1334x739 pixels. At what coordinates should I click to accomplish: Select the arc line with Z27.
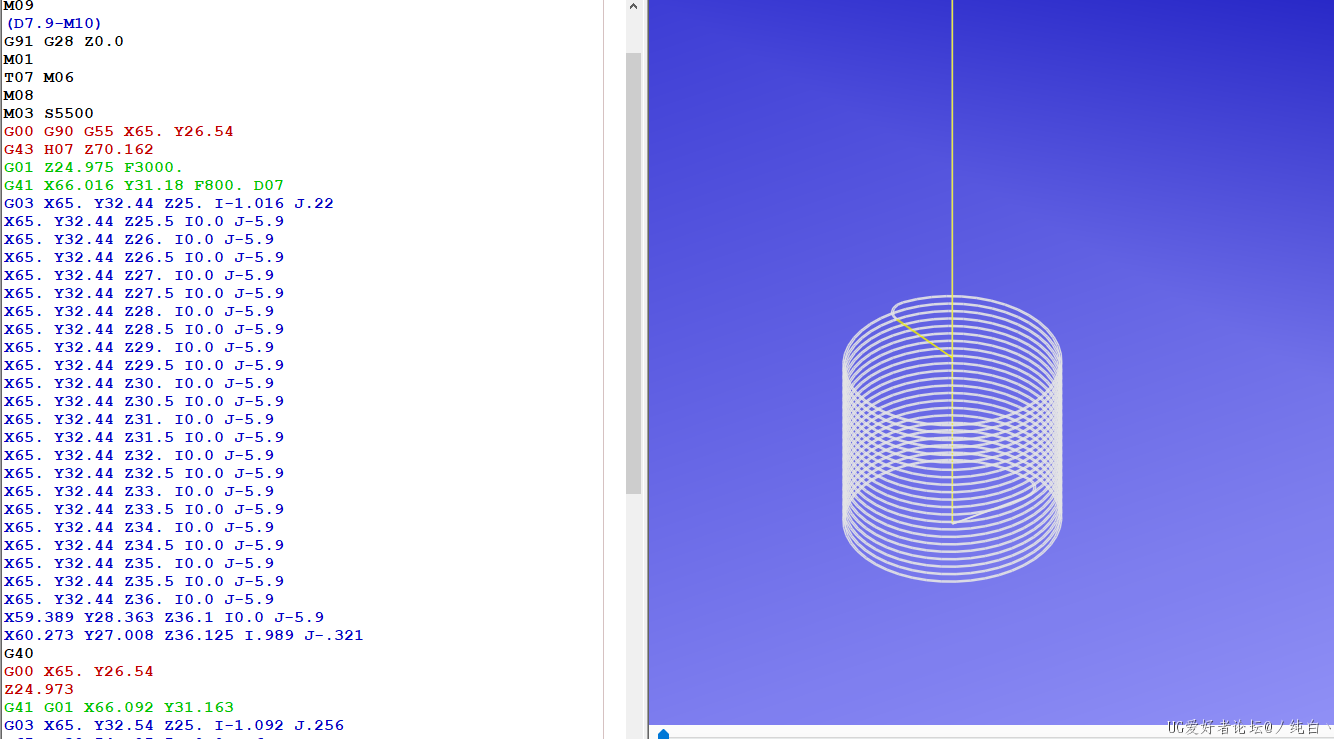[139, 275]
